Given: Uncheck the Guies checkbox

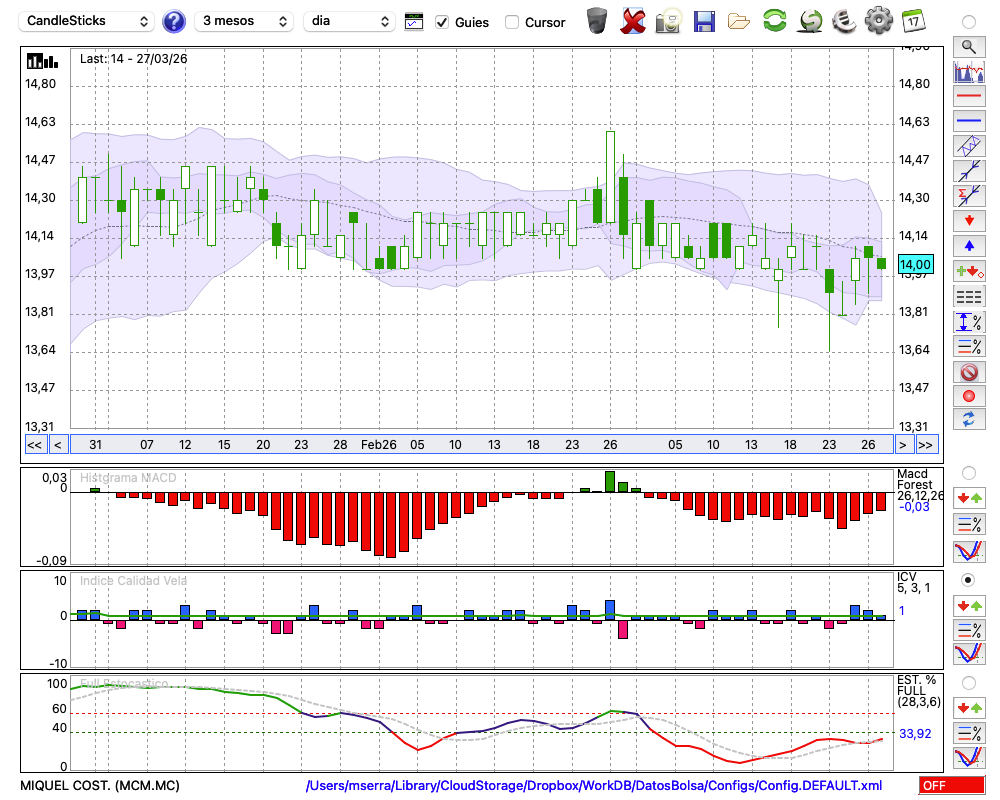Looking at the screenshot, I should tap(442, 22).
